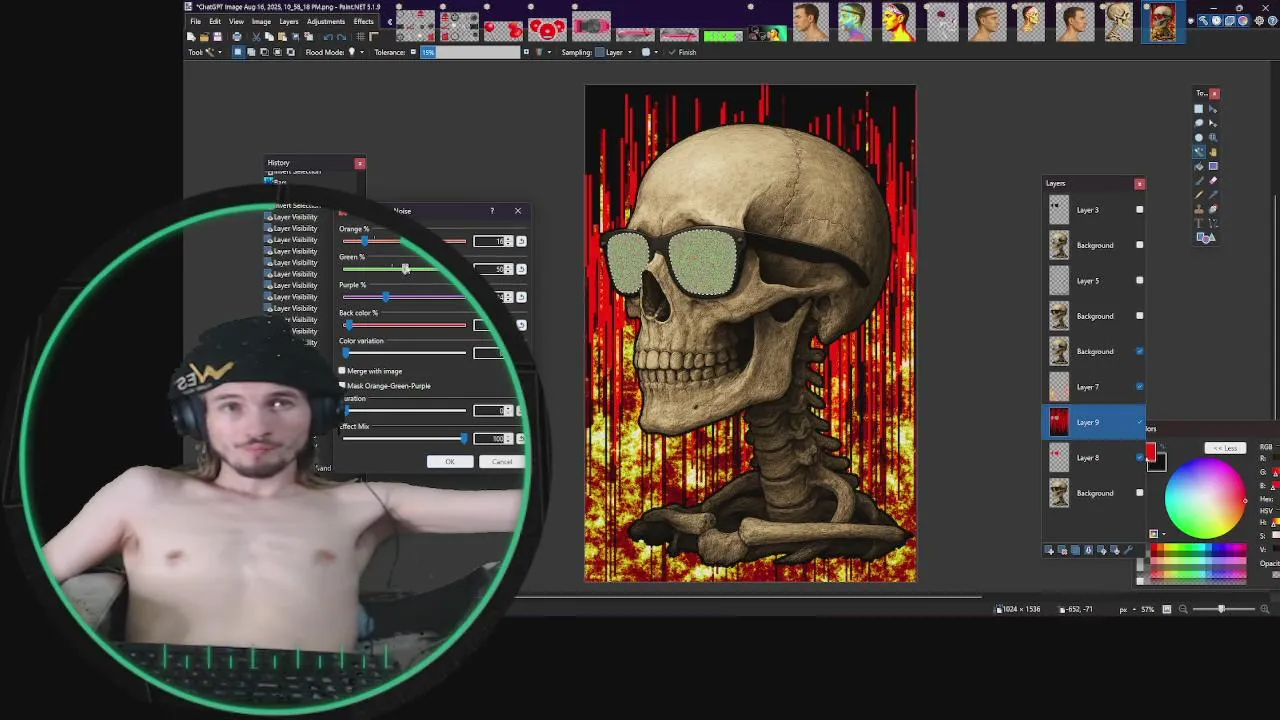Click the help ? button in Noise dialog
1280x720 pixels.
[x=491, y=211]
